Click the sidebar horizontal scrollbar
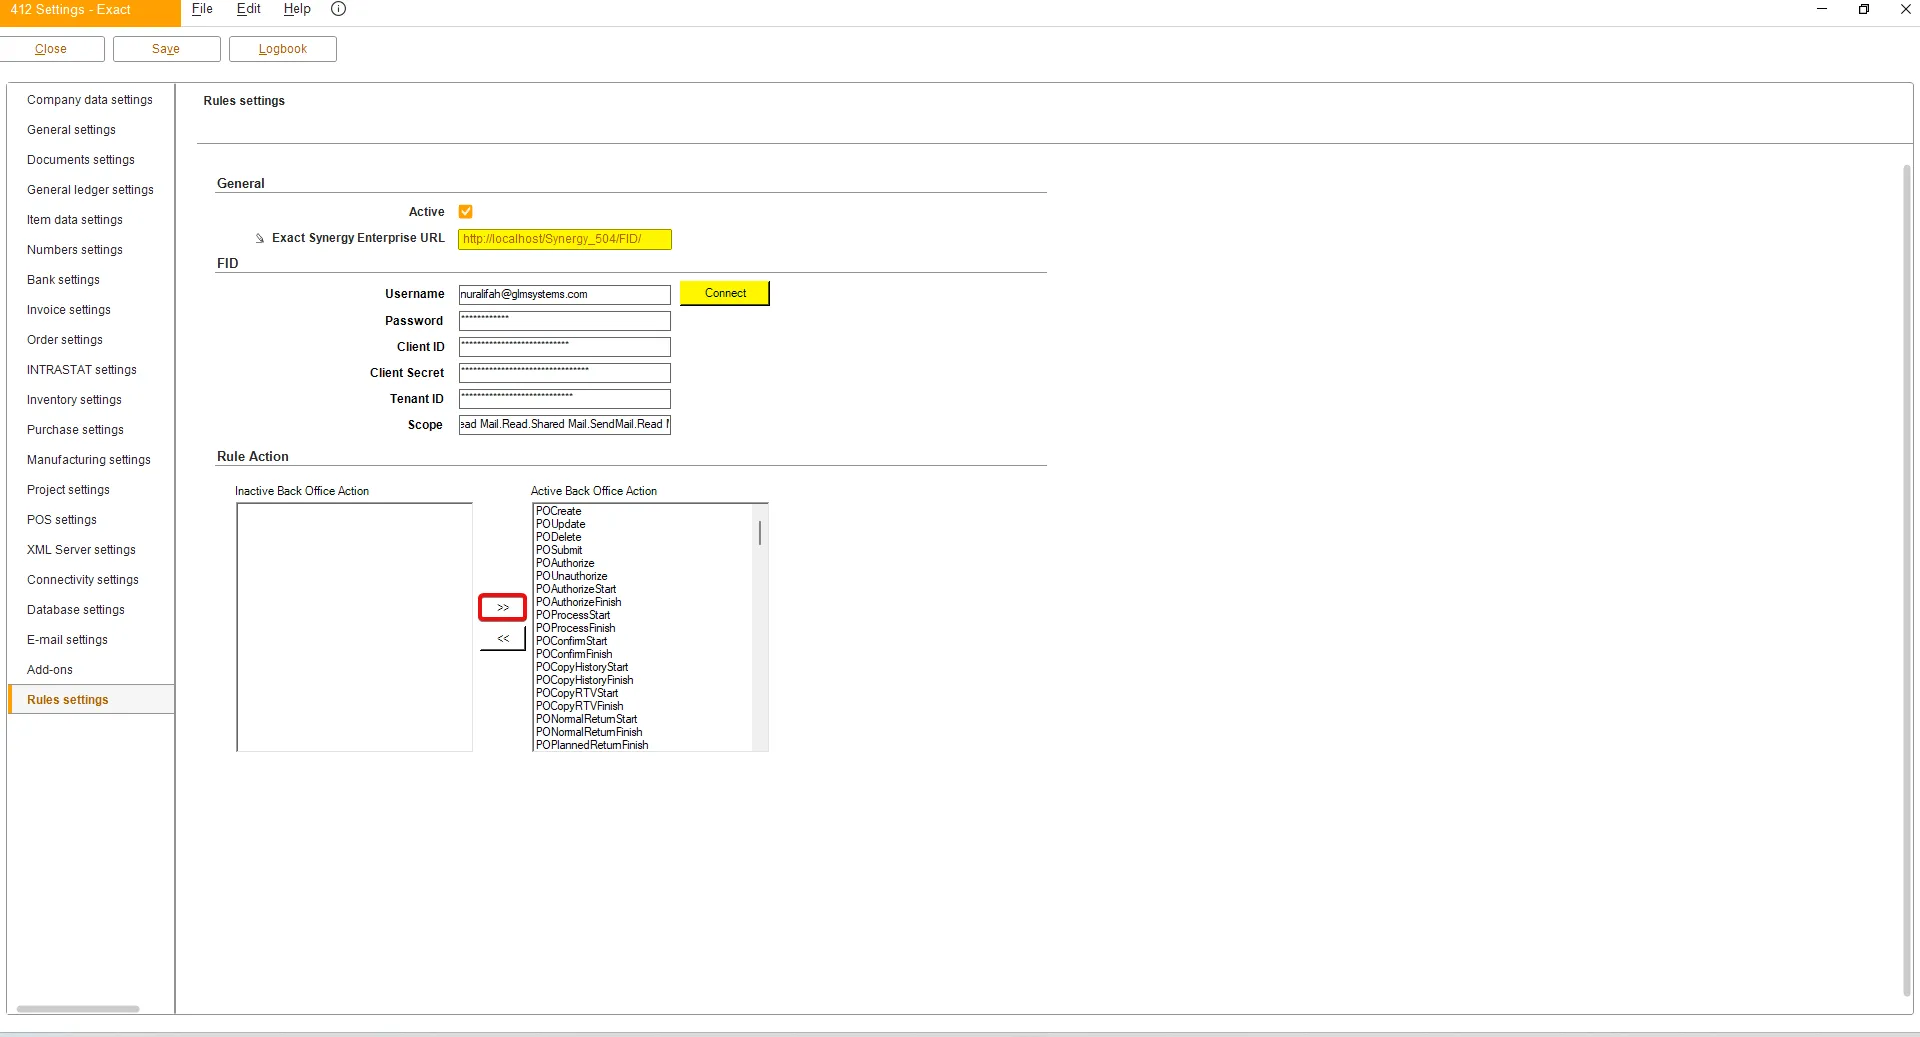Screen dimensions: 1920x1037 pyautogui.click(x=78, y=1009)
